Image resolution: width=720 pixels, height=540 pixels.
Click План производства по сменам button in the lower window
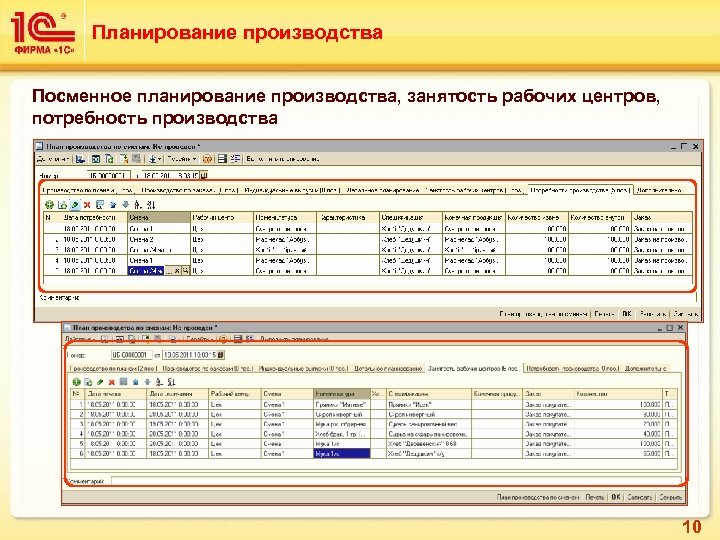click(538, 497)
